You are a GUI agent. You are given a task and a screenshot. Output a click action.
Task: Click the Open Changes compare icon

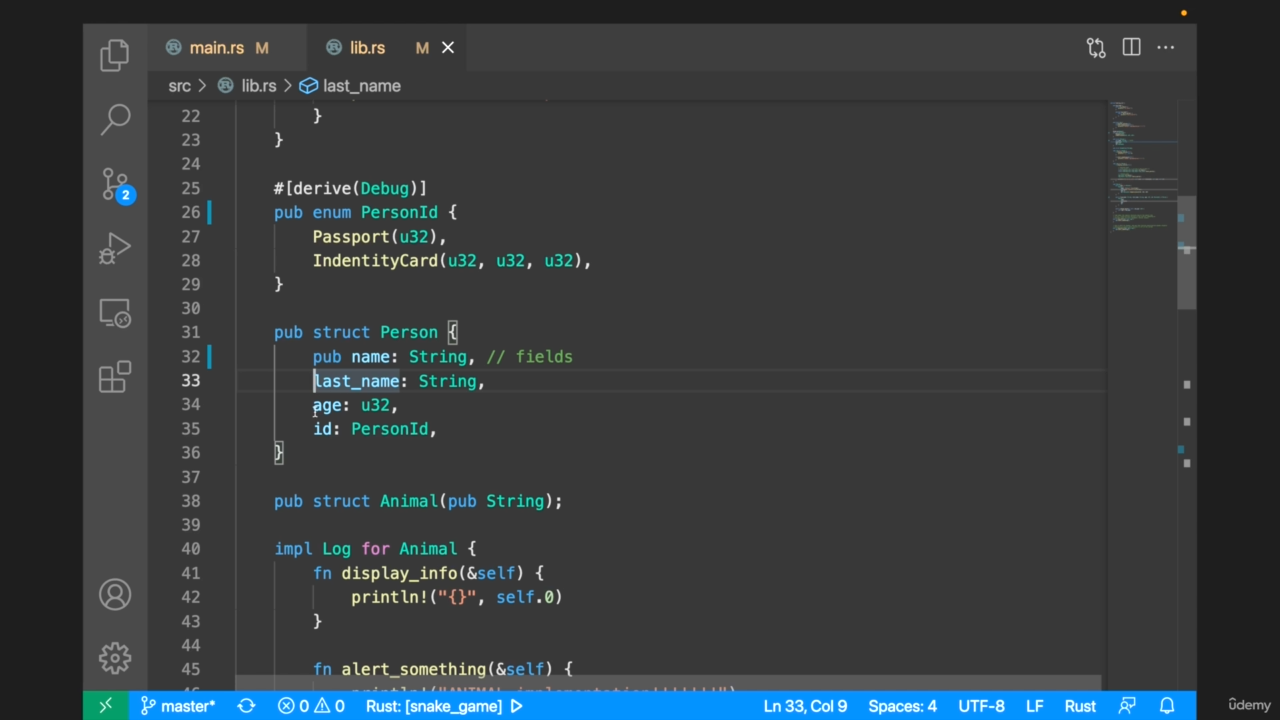pos(1096,48)
